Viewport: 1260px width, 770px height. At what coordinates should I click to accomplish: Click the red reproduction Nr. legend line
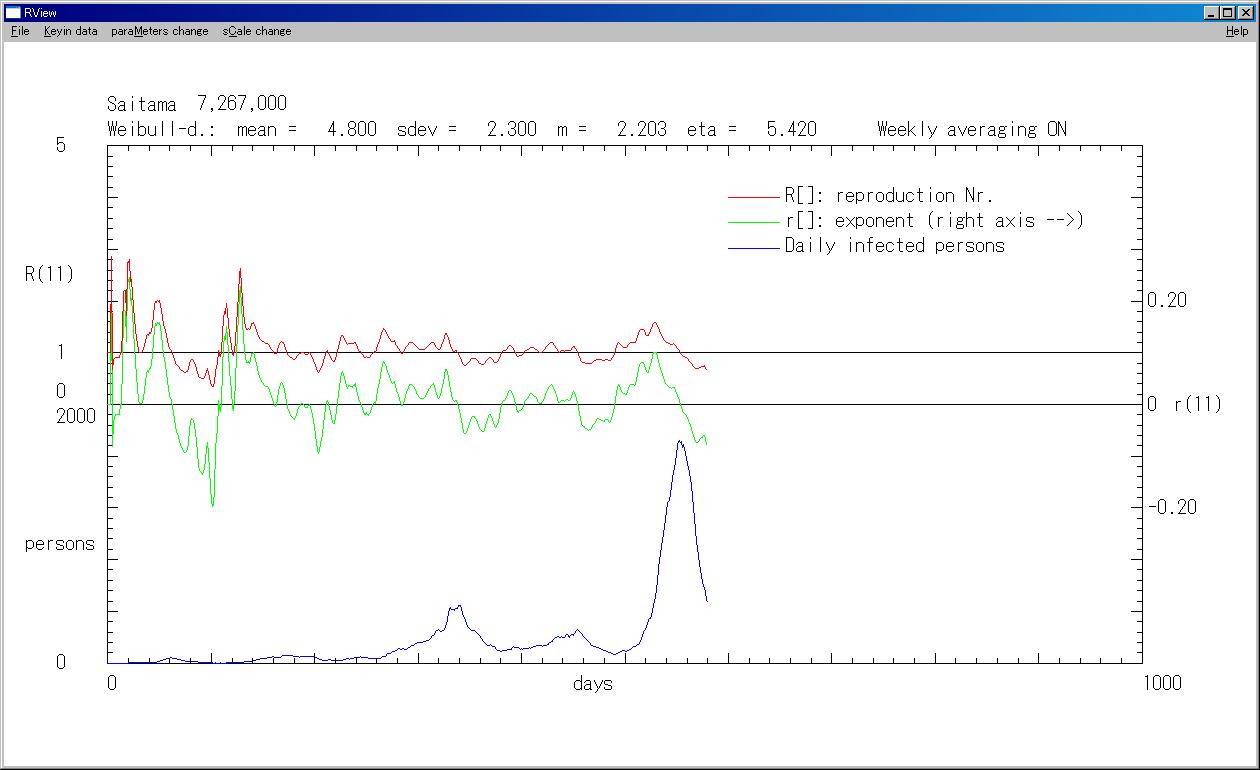coord(753,197)
